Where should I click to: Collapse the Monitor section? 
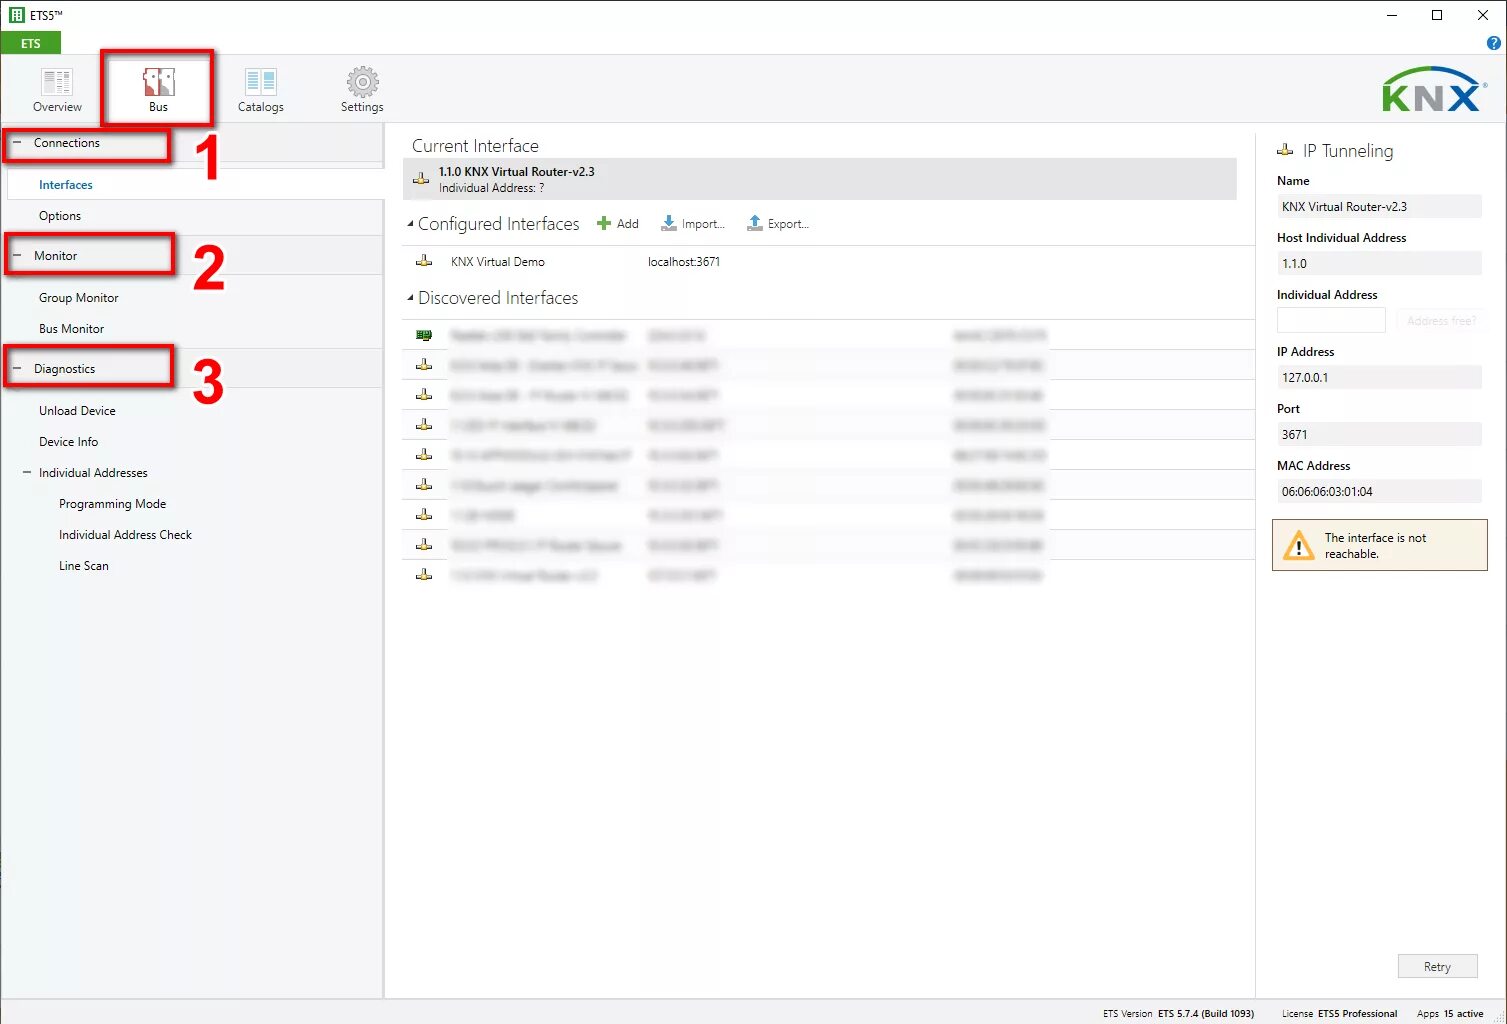point(17,256)
